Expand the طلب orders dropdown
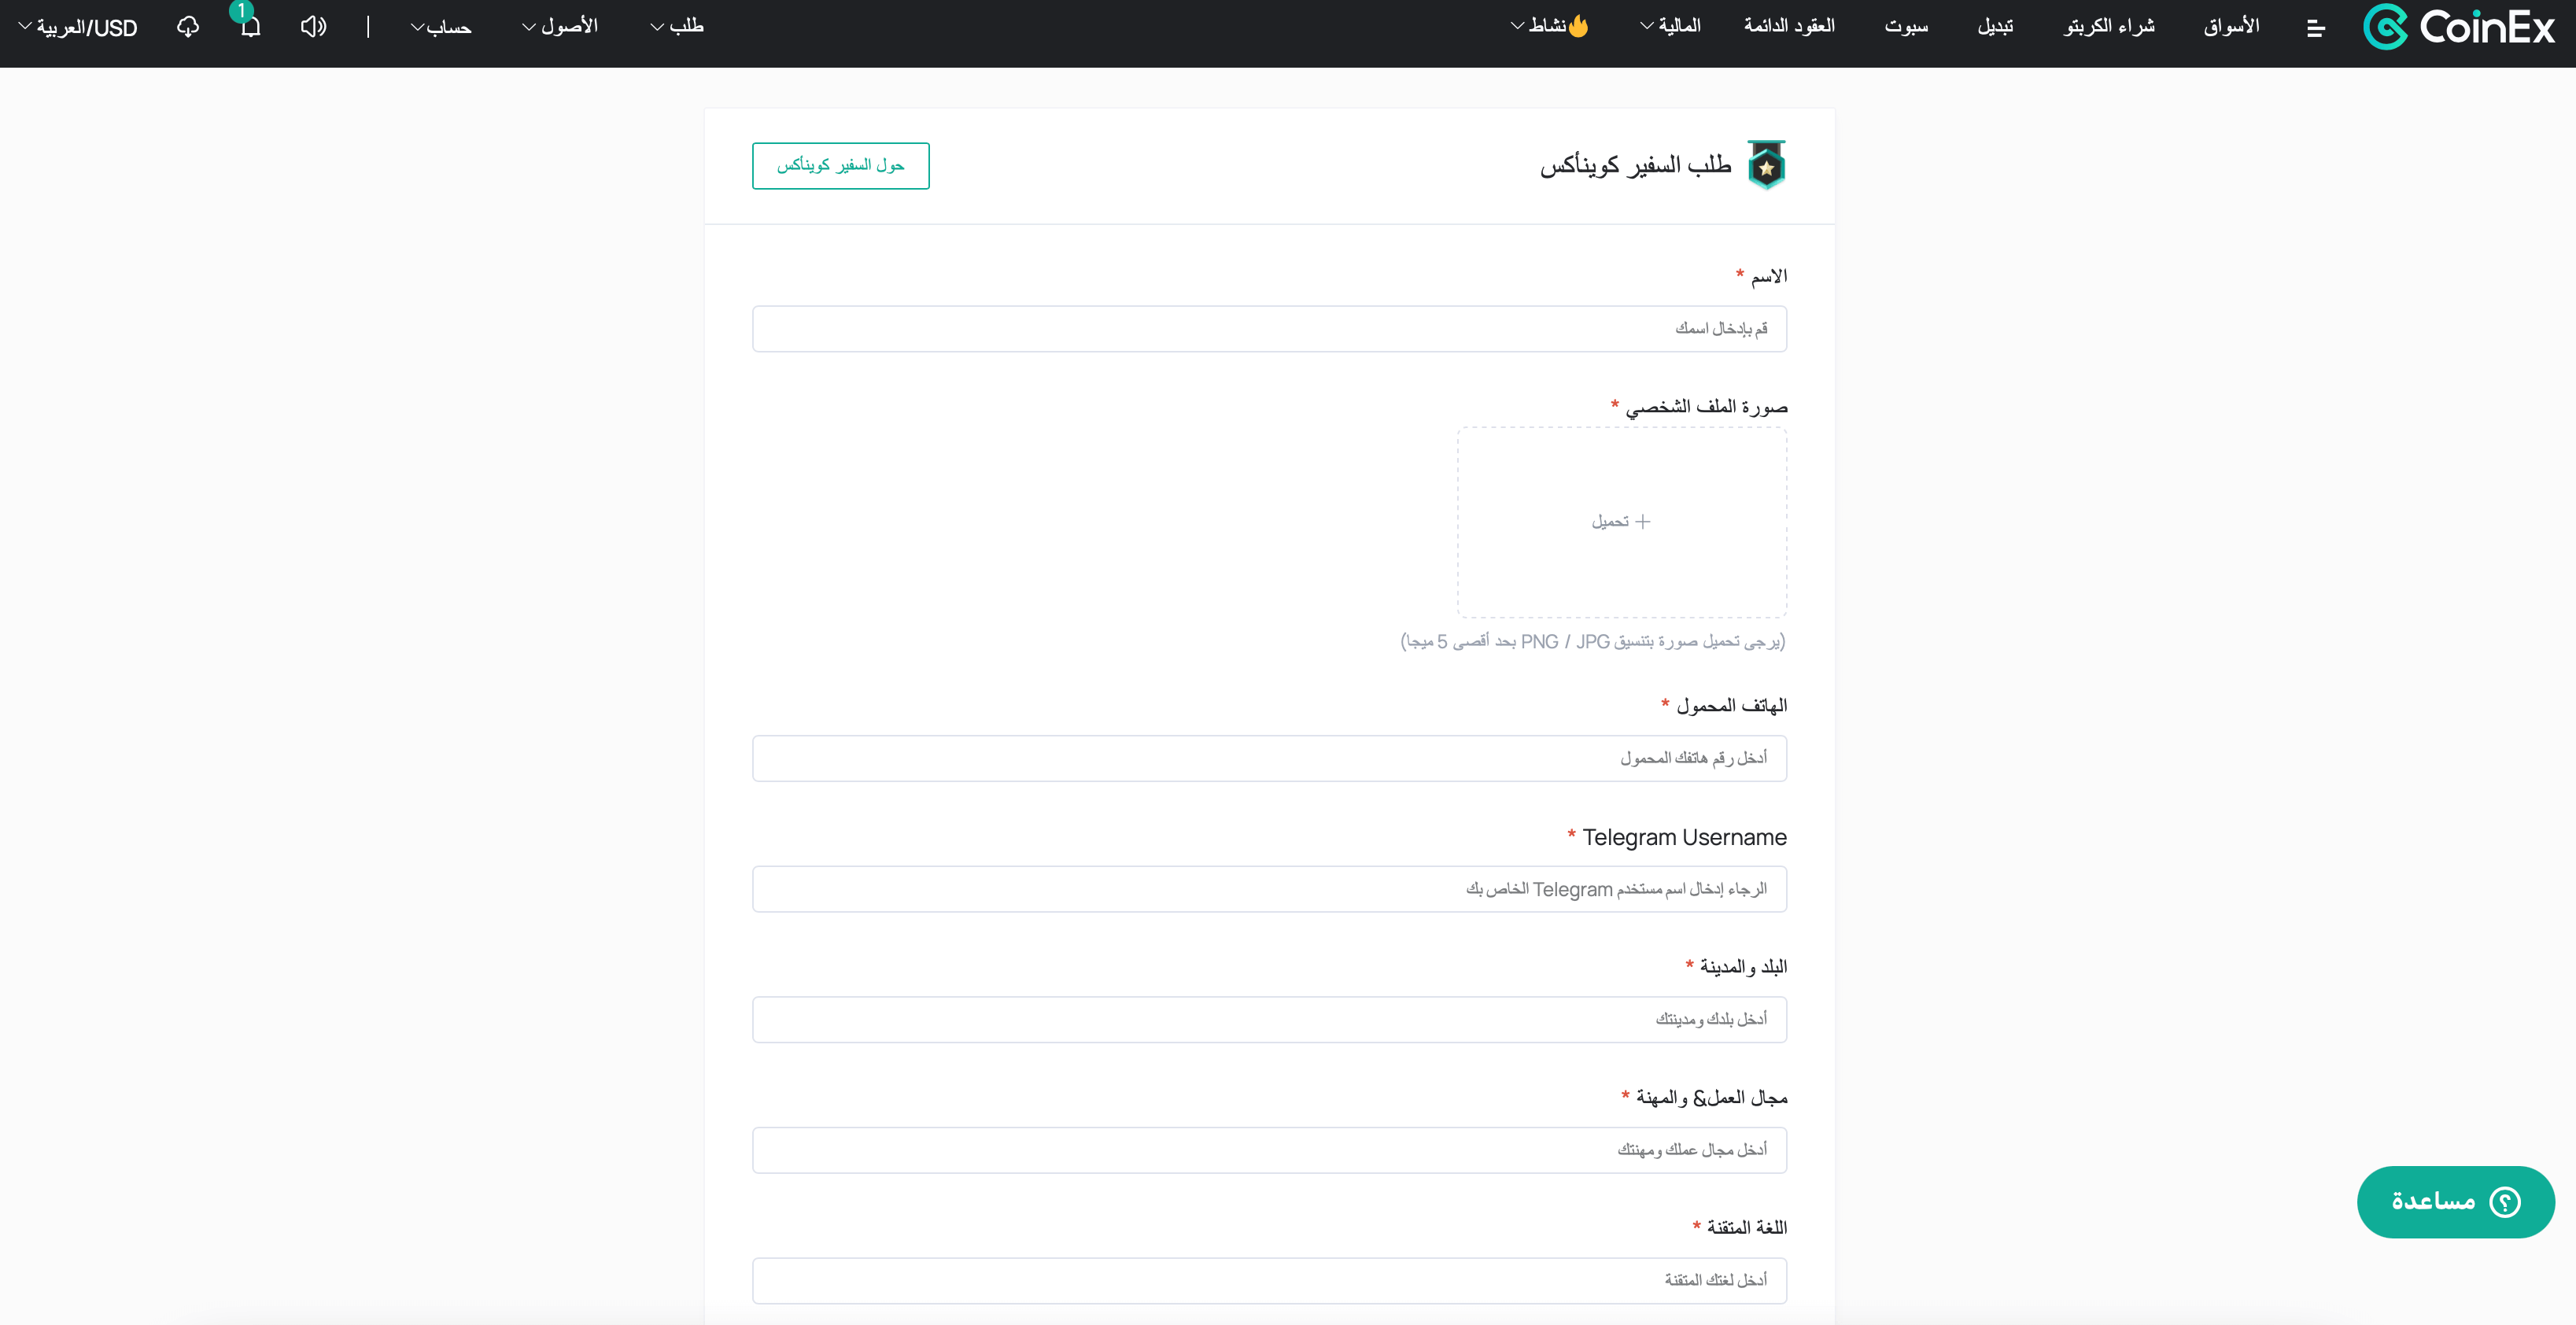 [677, 26]
